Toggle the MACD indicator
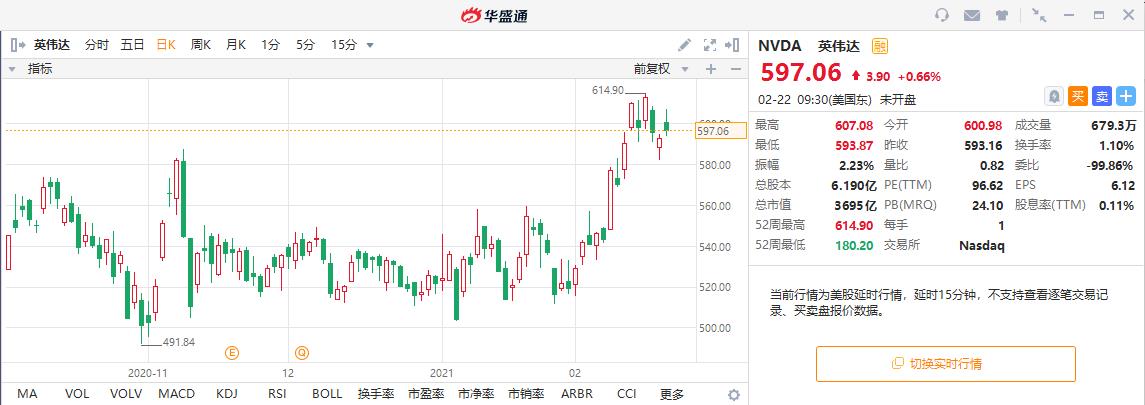This screenshot has width=1145, height=405. tap(177, 394)
